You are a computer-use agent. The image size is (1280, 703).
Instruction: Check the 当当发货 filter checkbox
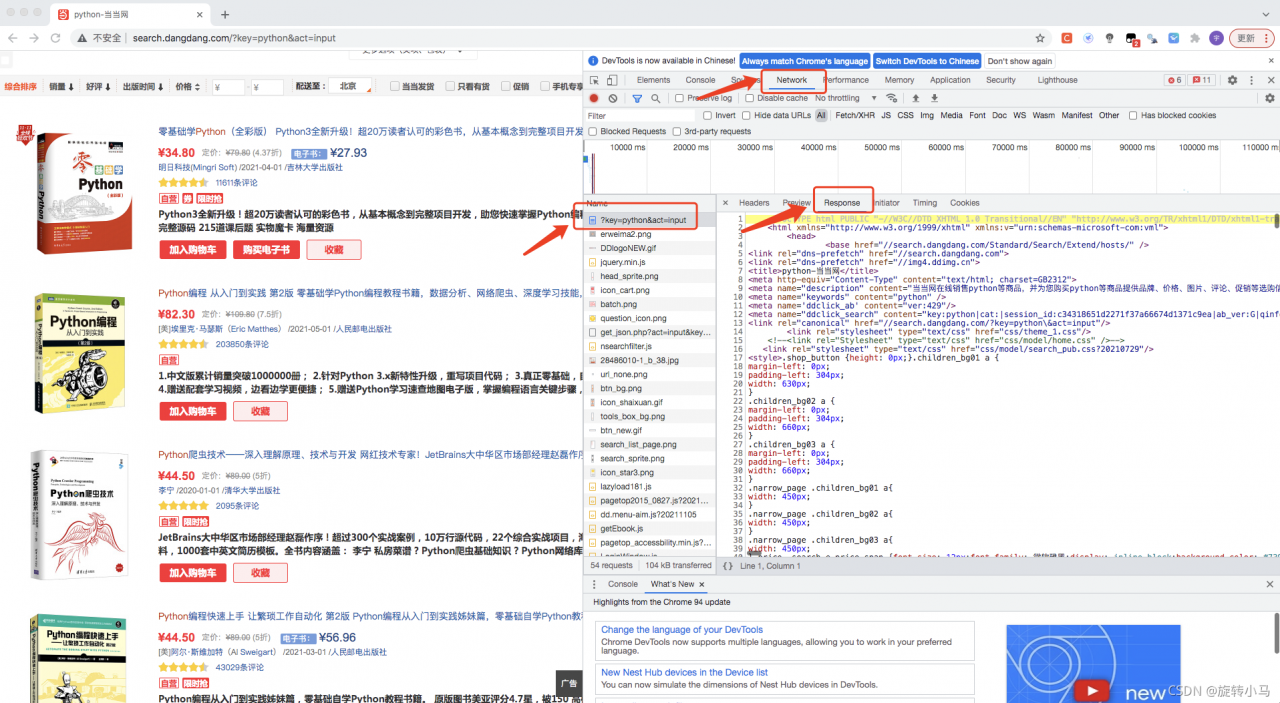(x=395, y=87)
